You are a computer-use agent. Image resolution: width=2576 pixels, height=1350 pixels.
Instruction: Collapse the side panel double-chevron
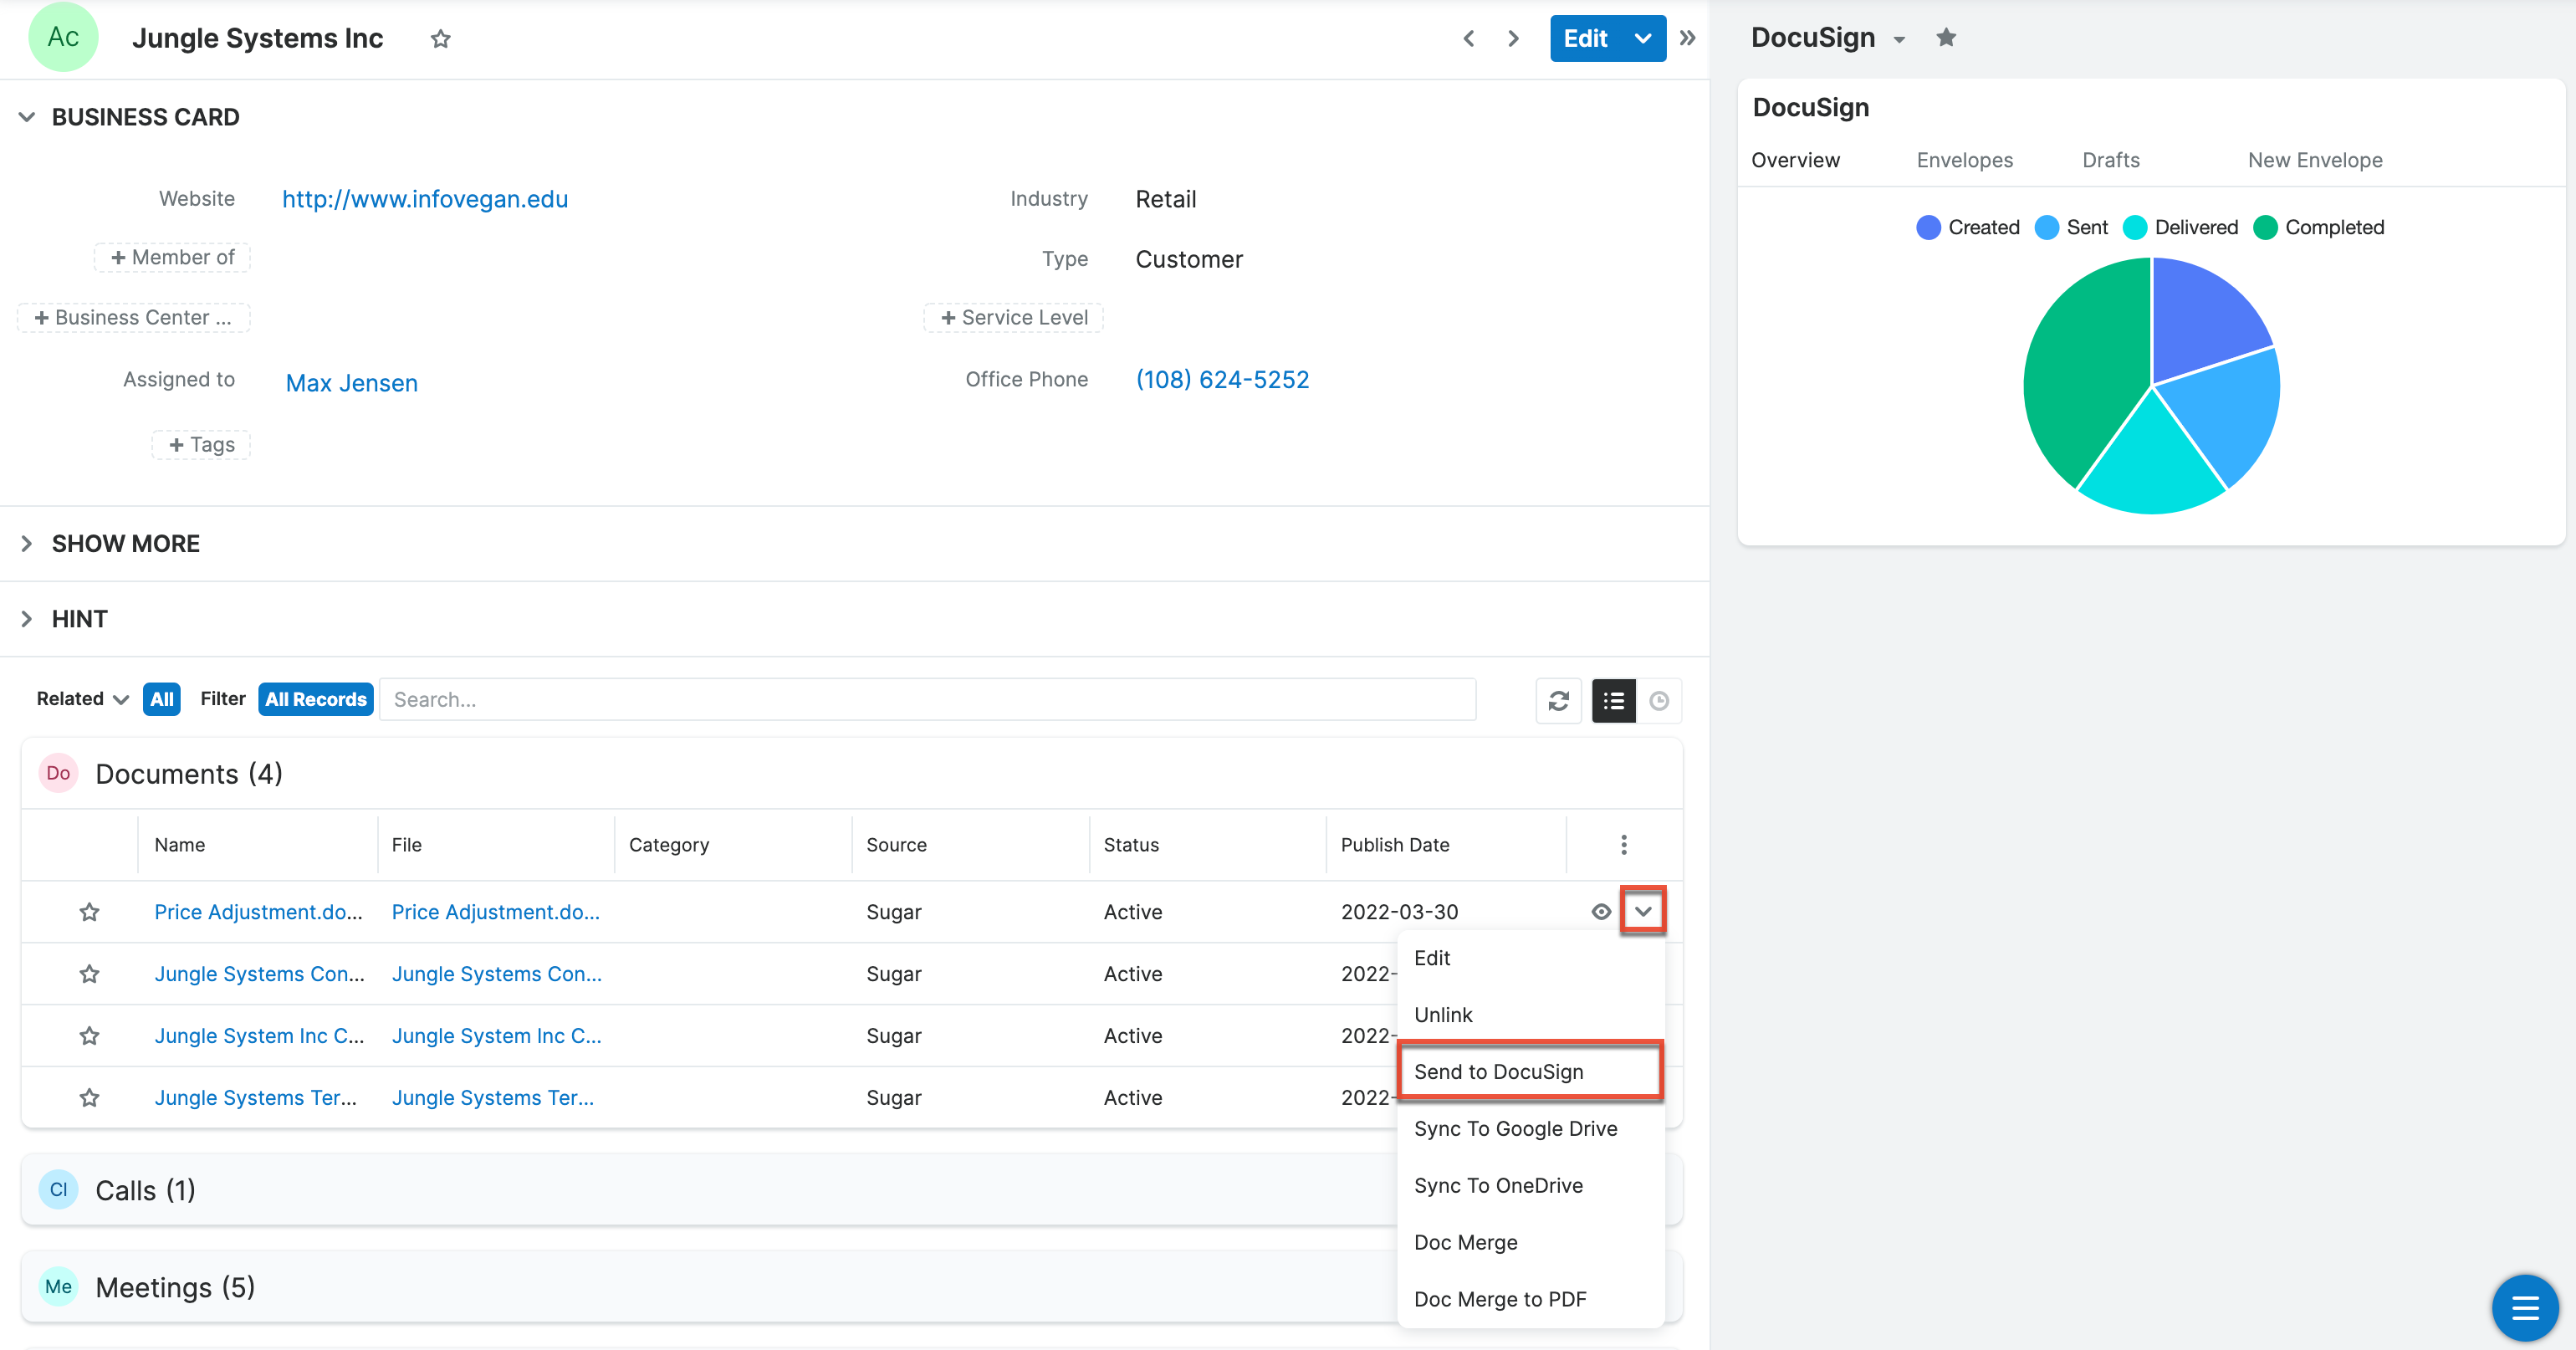(1688, 39)
